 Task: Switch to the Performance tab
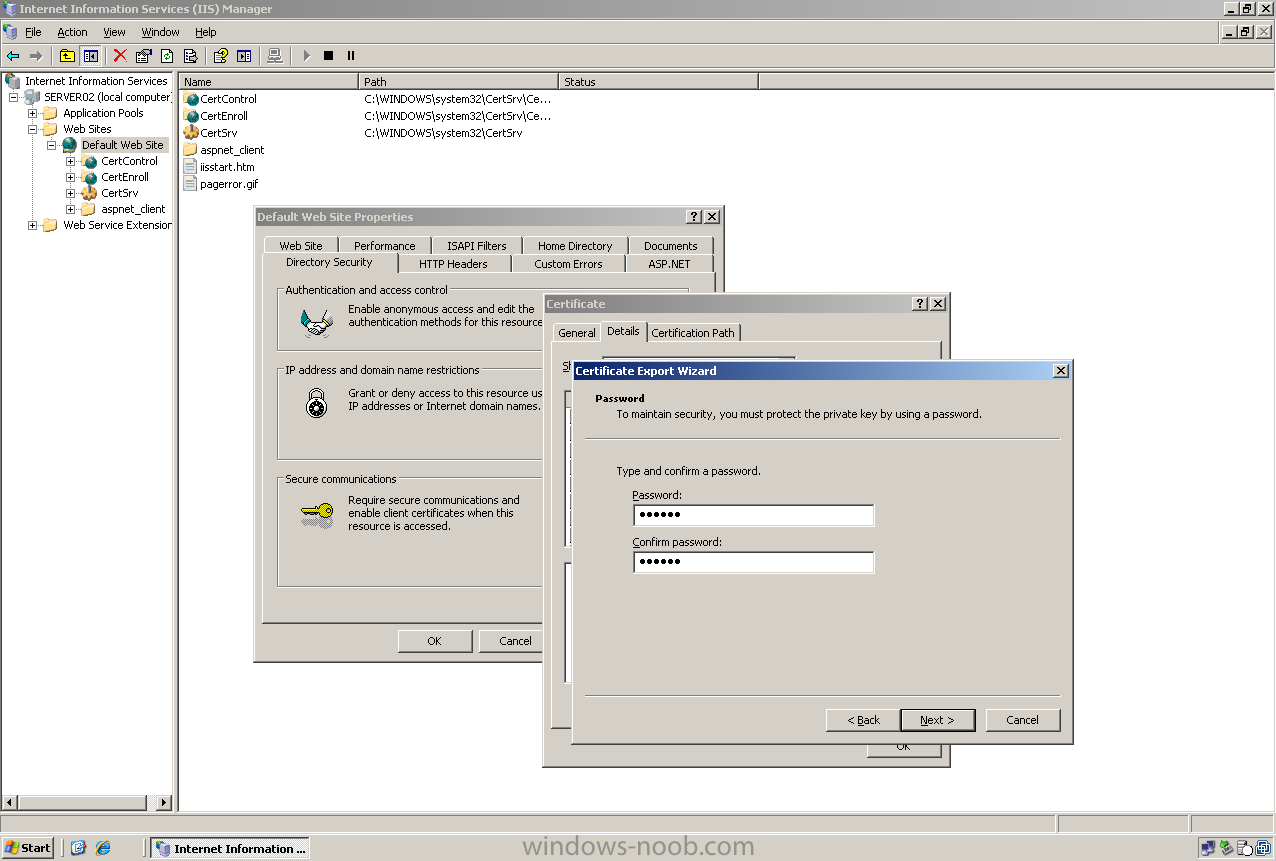point(384,246)
